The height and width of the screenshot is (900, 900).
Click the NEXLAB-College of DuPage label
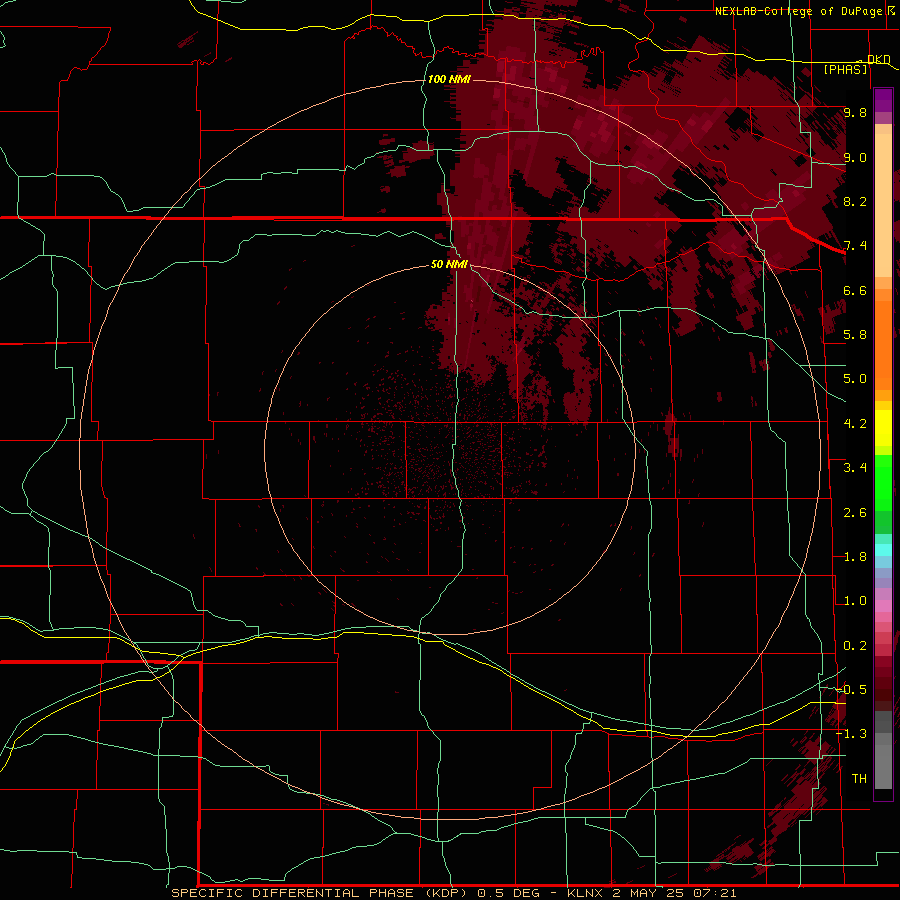click(x=799, y=11)
